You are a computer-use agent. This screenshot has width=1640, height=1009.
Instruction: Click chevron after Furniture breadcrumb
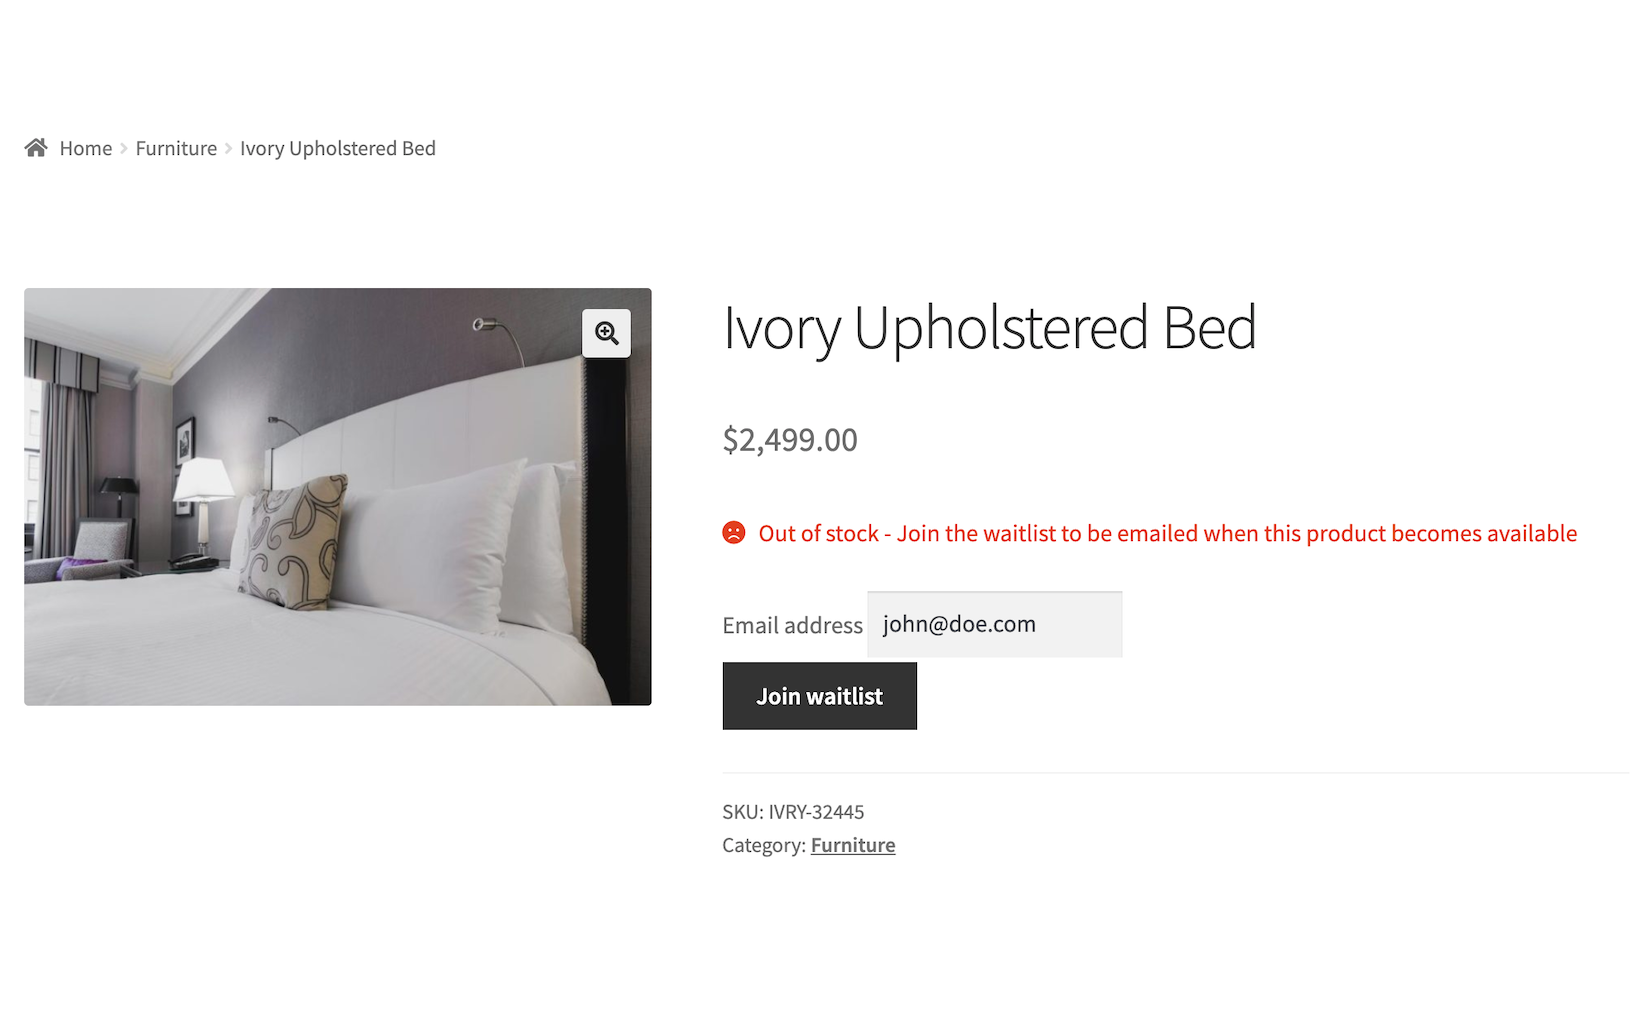pos(229,149)
